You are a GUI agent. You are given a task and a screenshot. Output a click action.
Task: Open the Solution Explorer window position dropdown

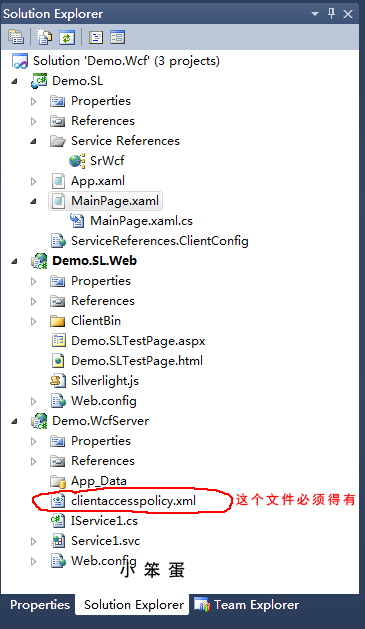tap(315, 14)
